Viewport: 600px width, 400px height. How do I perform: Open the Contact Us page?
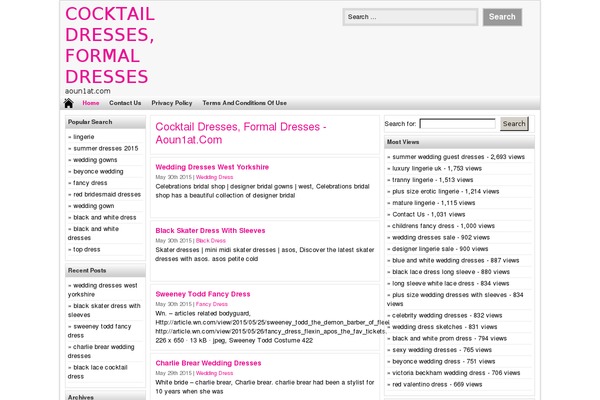pos(125,103)
